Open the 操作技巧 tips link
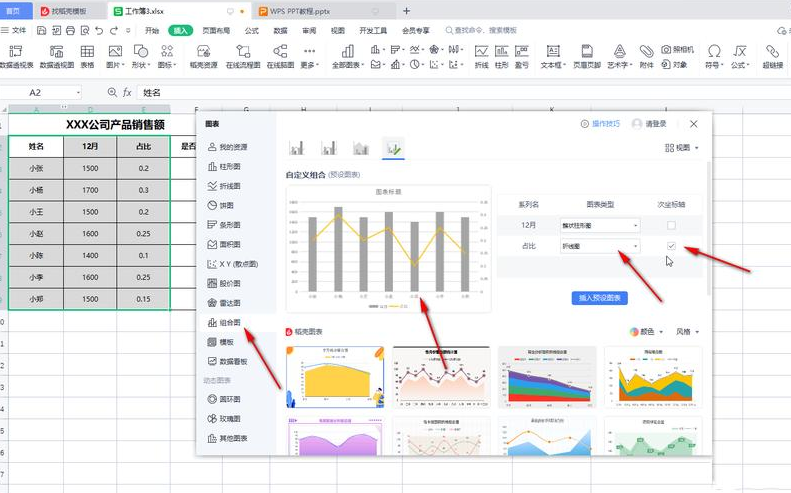The width and height of the screenshot is (791, 493). click(x=600, y=124)
